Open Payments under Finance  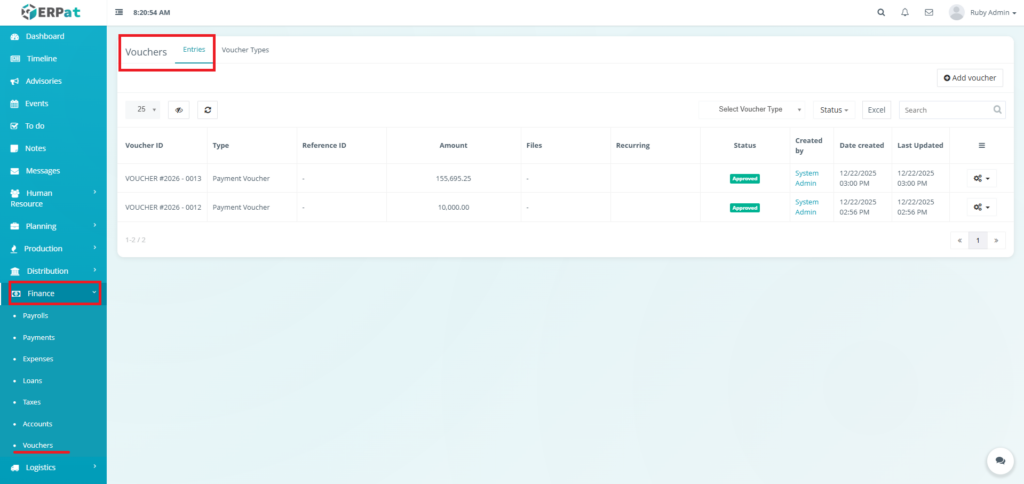coord(39,338)
